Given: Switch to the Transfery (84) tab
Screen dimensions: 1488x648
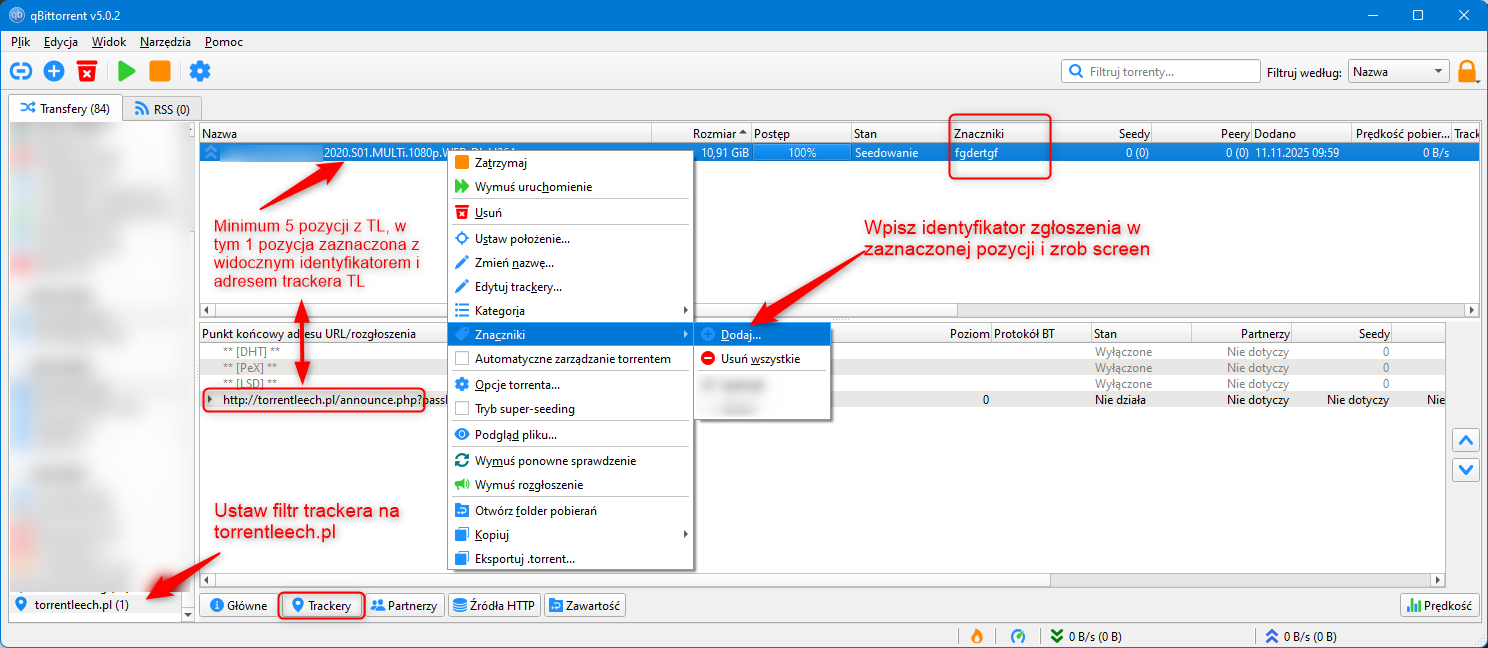Looking at the screenshot, I should tap(65, 108).
